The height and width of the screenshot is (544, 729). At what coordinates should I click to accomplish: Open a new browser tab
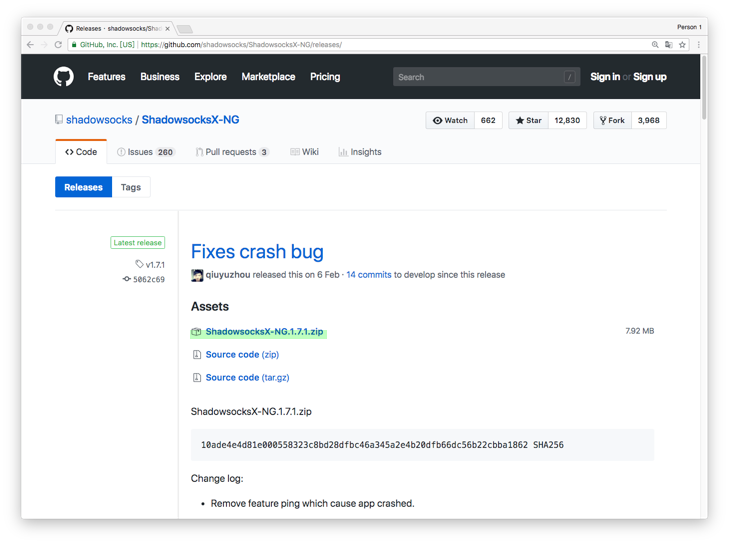[x=185, y=29]
